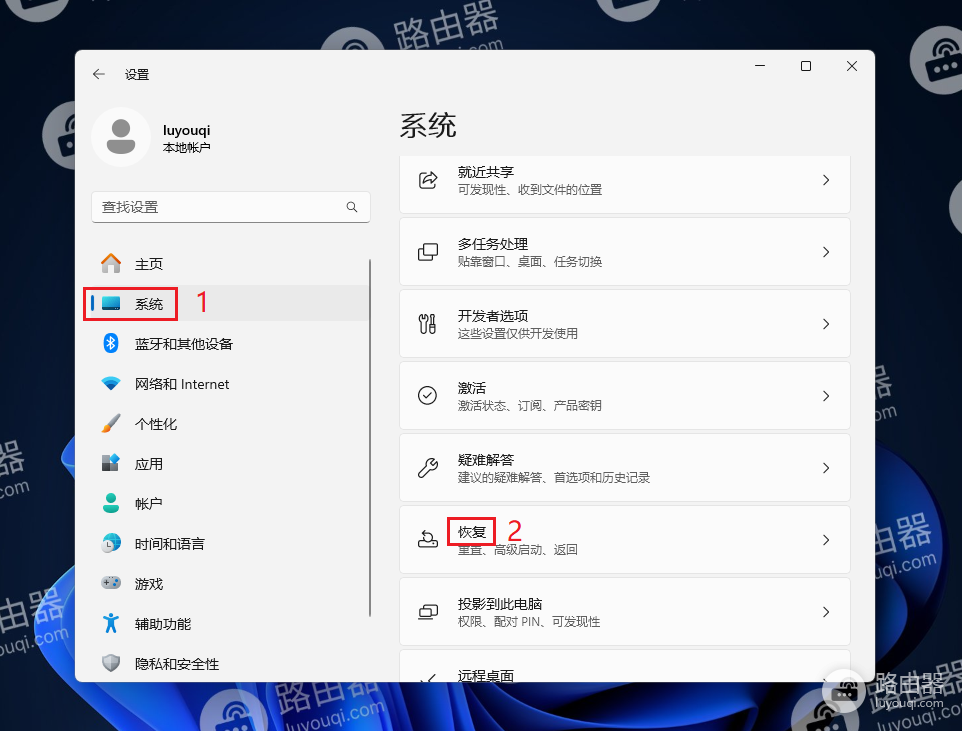Click the 主页 home icon

[x=111, y=263]
